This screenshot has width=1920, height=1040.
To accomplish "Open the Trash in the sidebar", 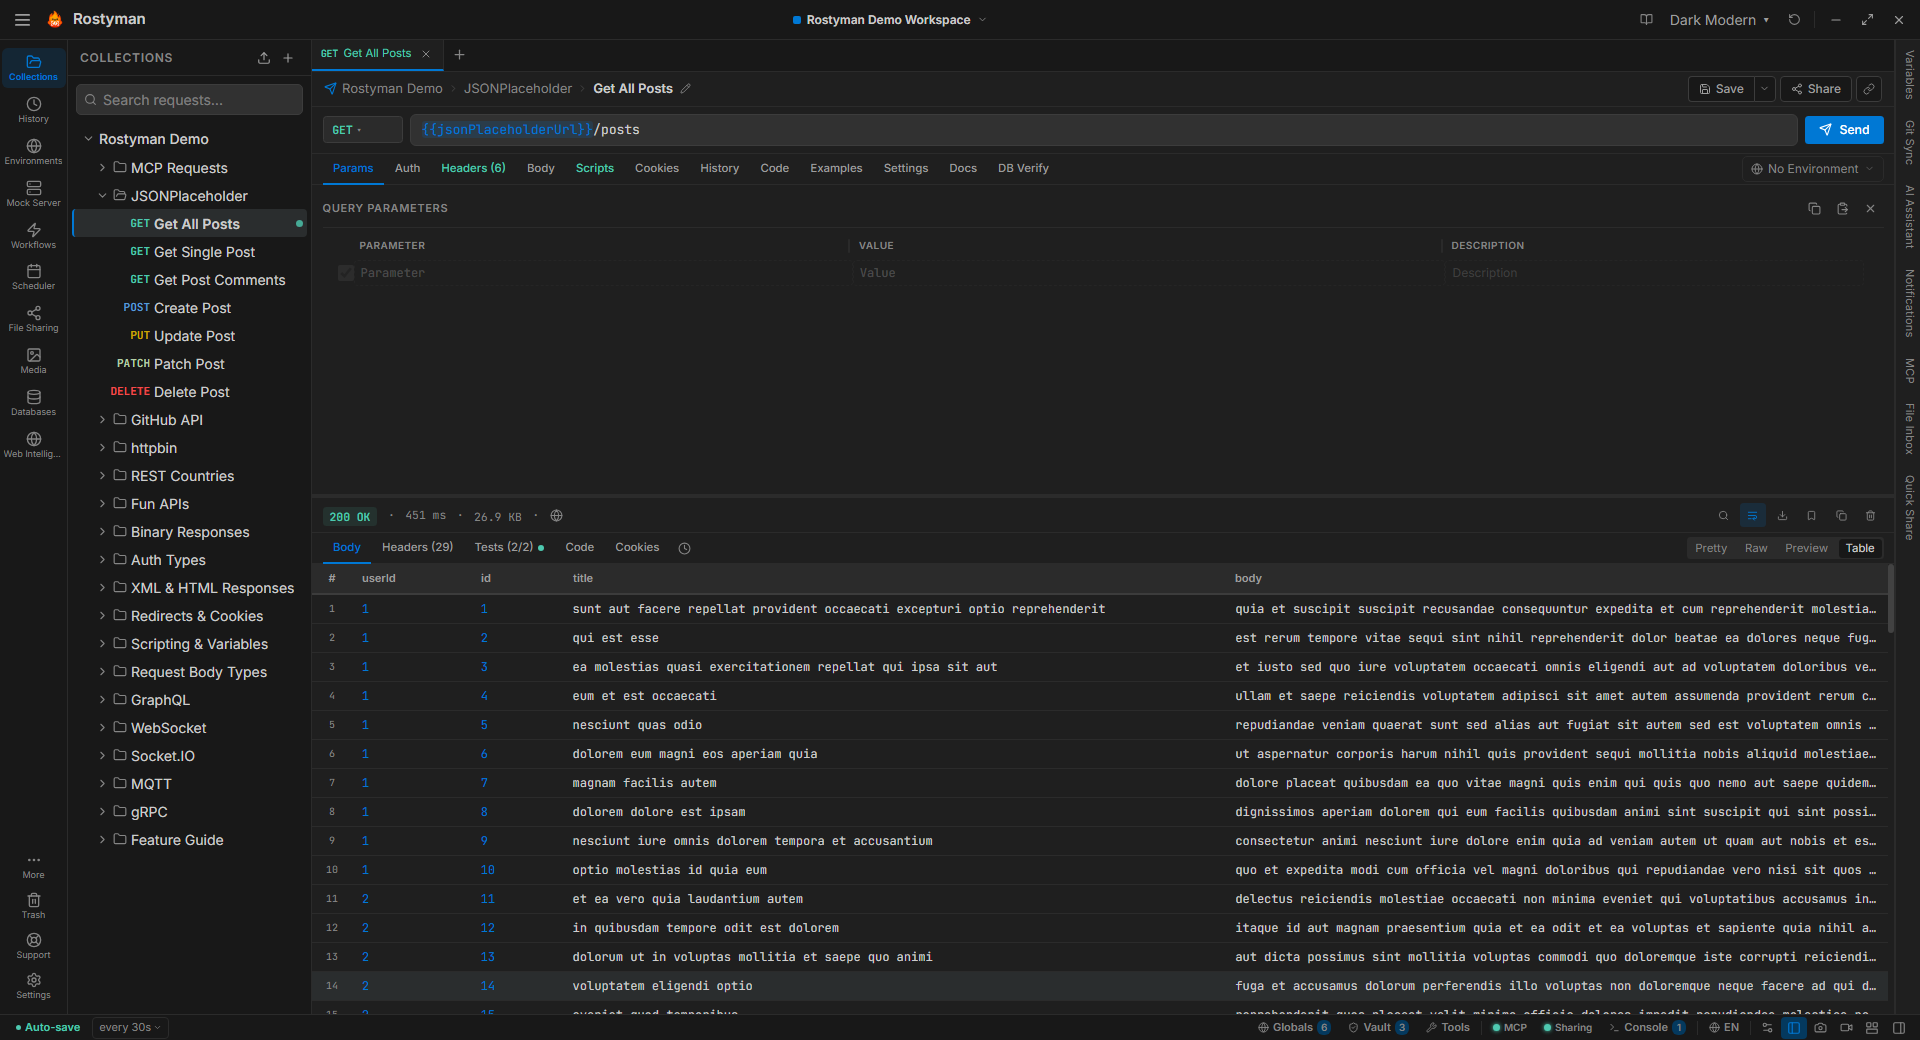I will click(33, 906).
